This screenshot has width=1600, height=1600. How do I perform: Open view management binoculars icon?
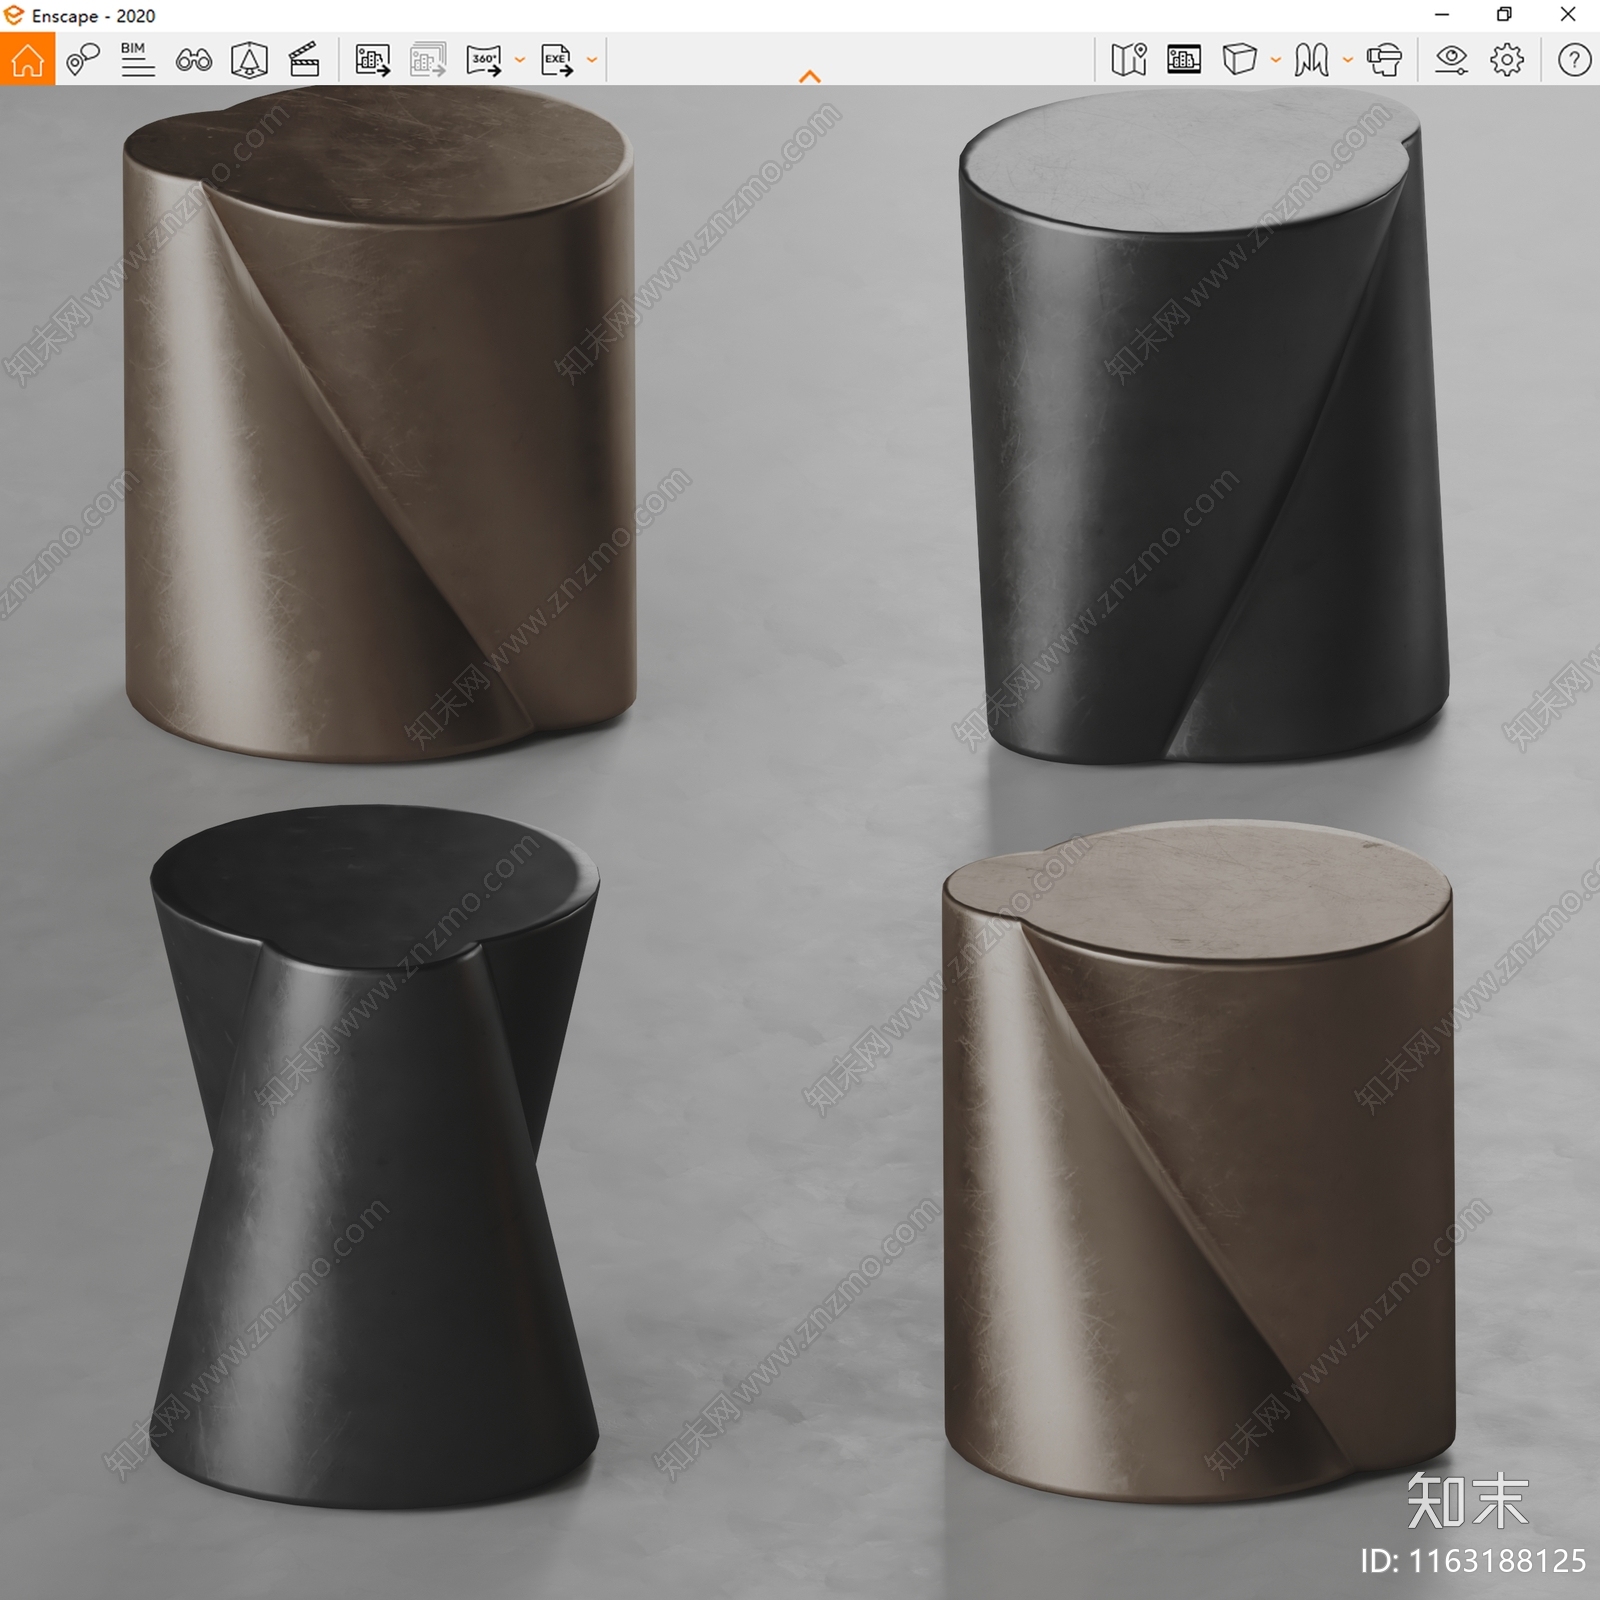(x=193, y=60)
